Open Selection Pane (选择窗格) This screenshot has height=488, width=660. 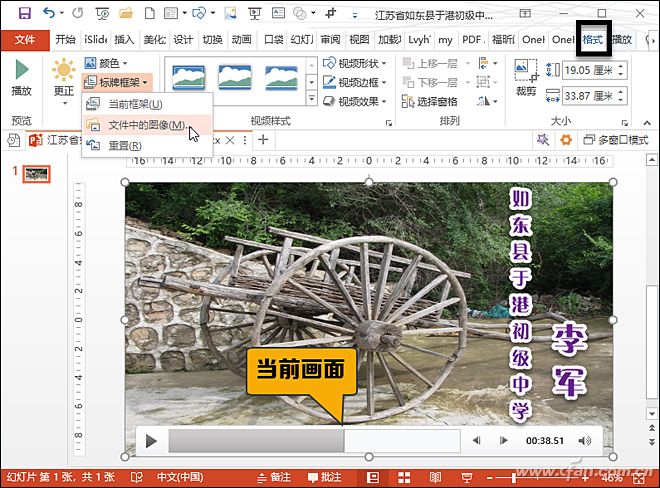point(430,101)
